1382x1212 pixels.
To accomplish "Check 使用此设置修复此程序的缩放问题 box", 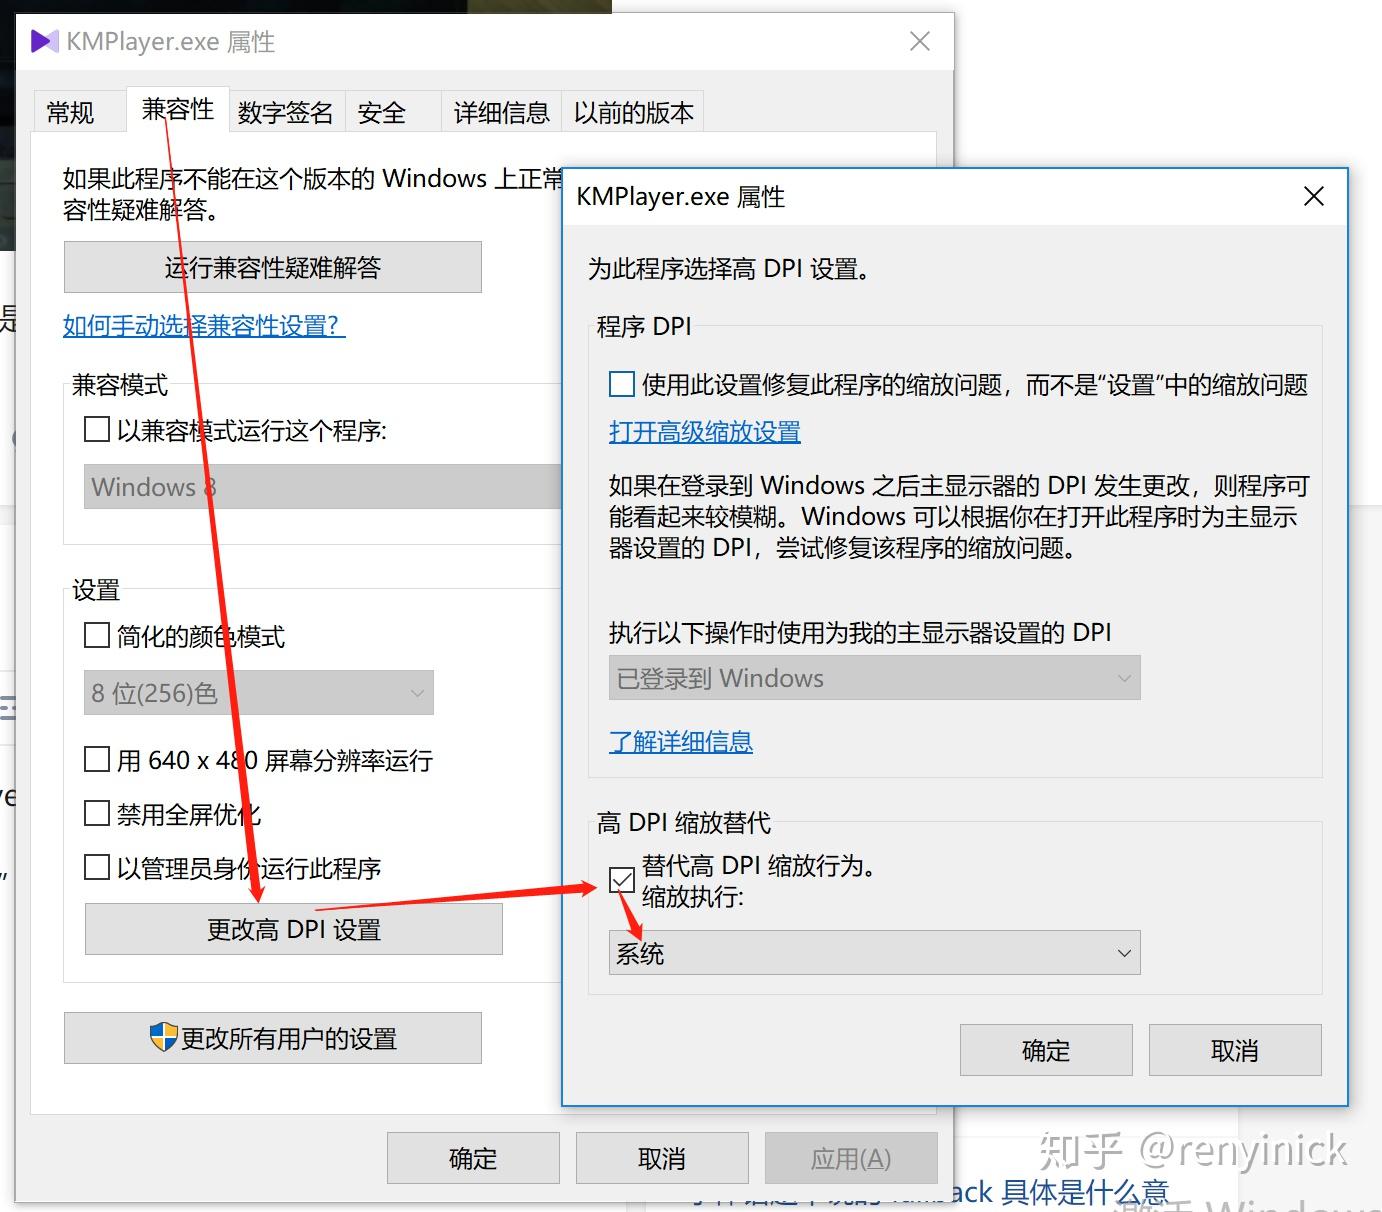I will point(622,384).
